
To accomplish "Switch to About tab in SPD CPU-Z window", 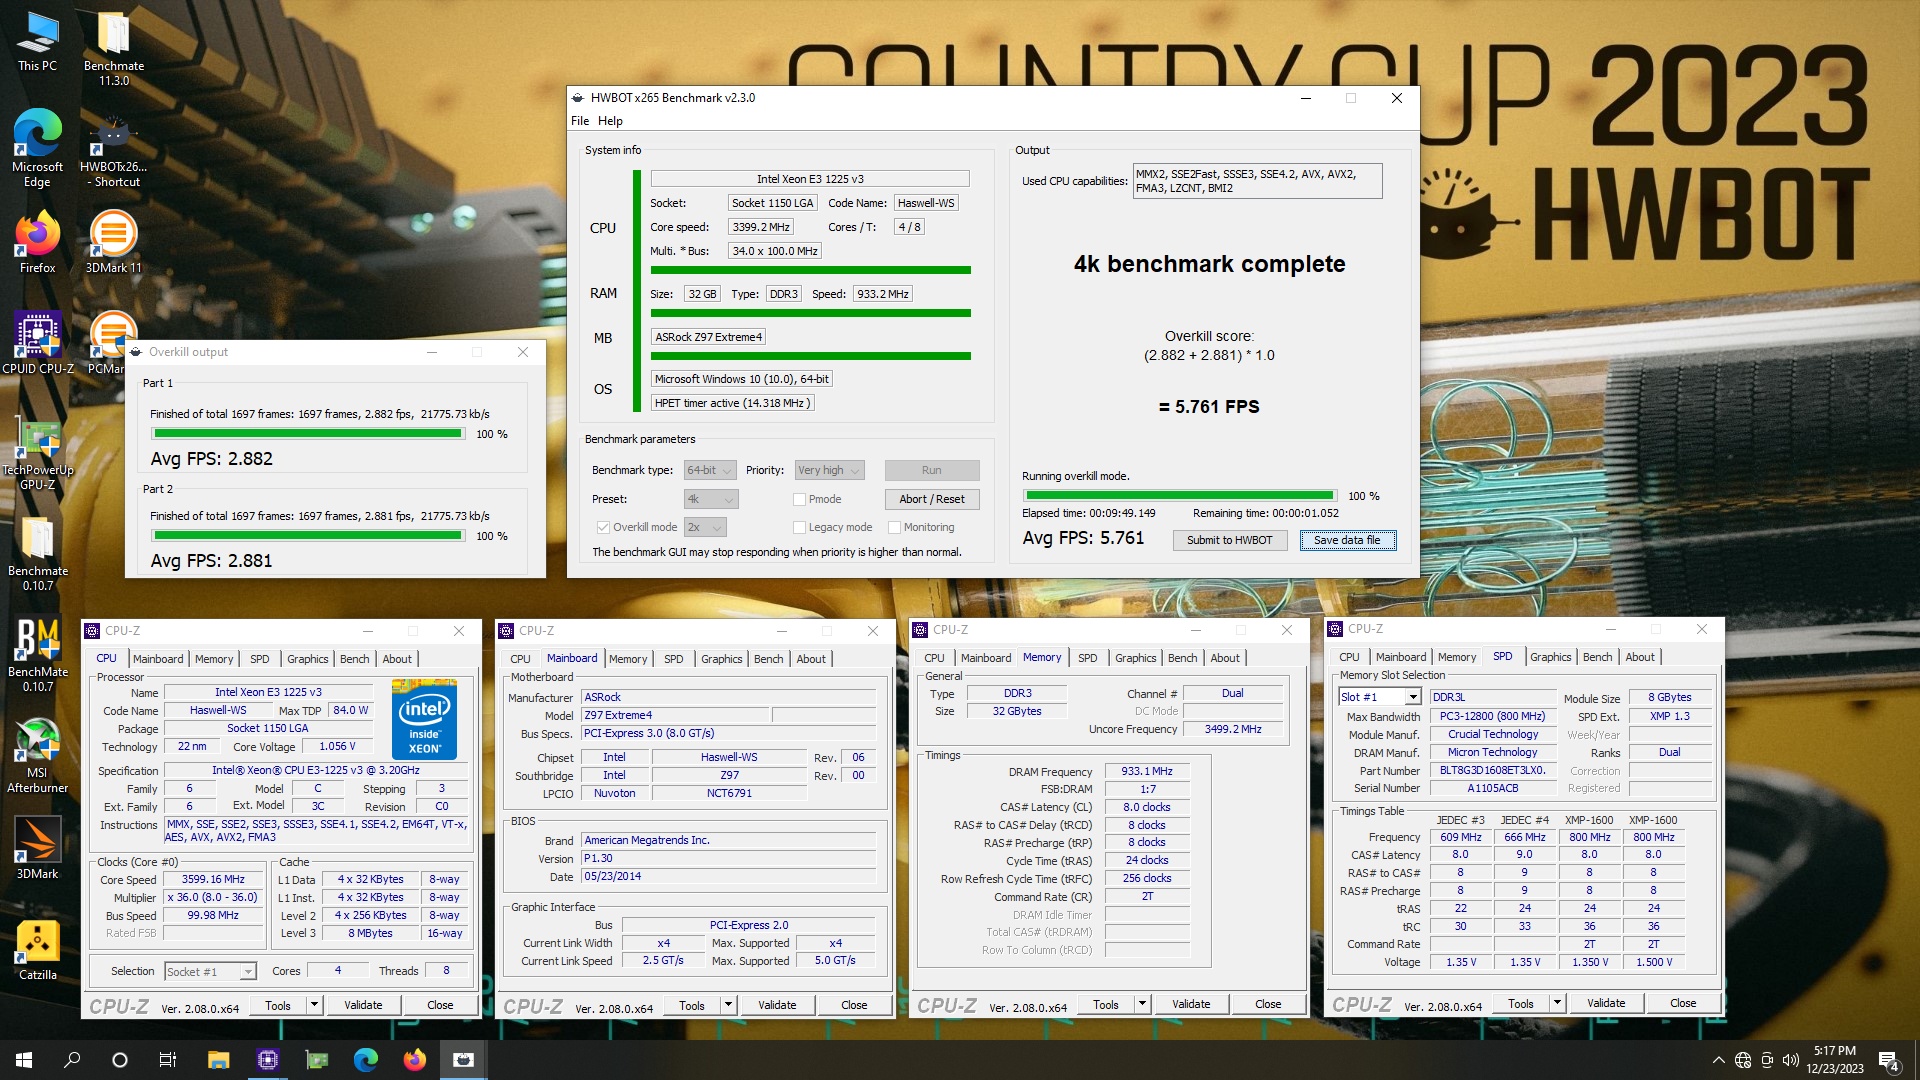I will [x=1640, y=657].
